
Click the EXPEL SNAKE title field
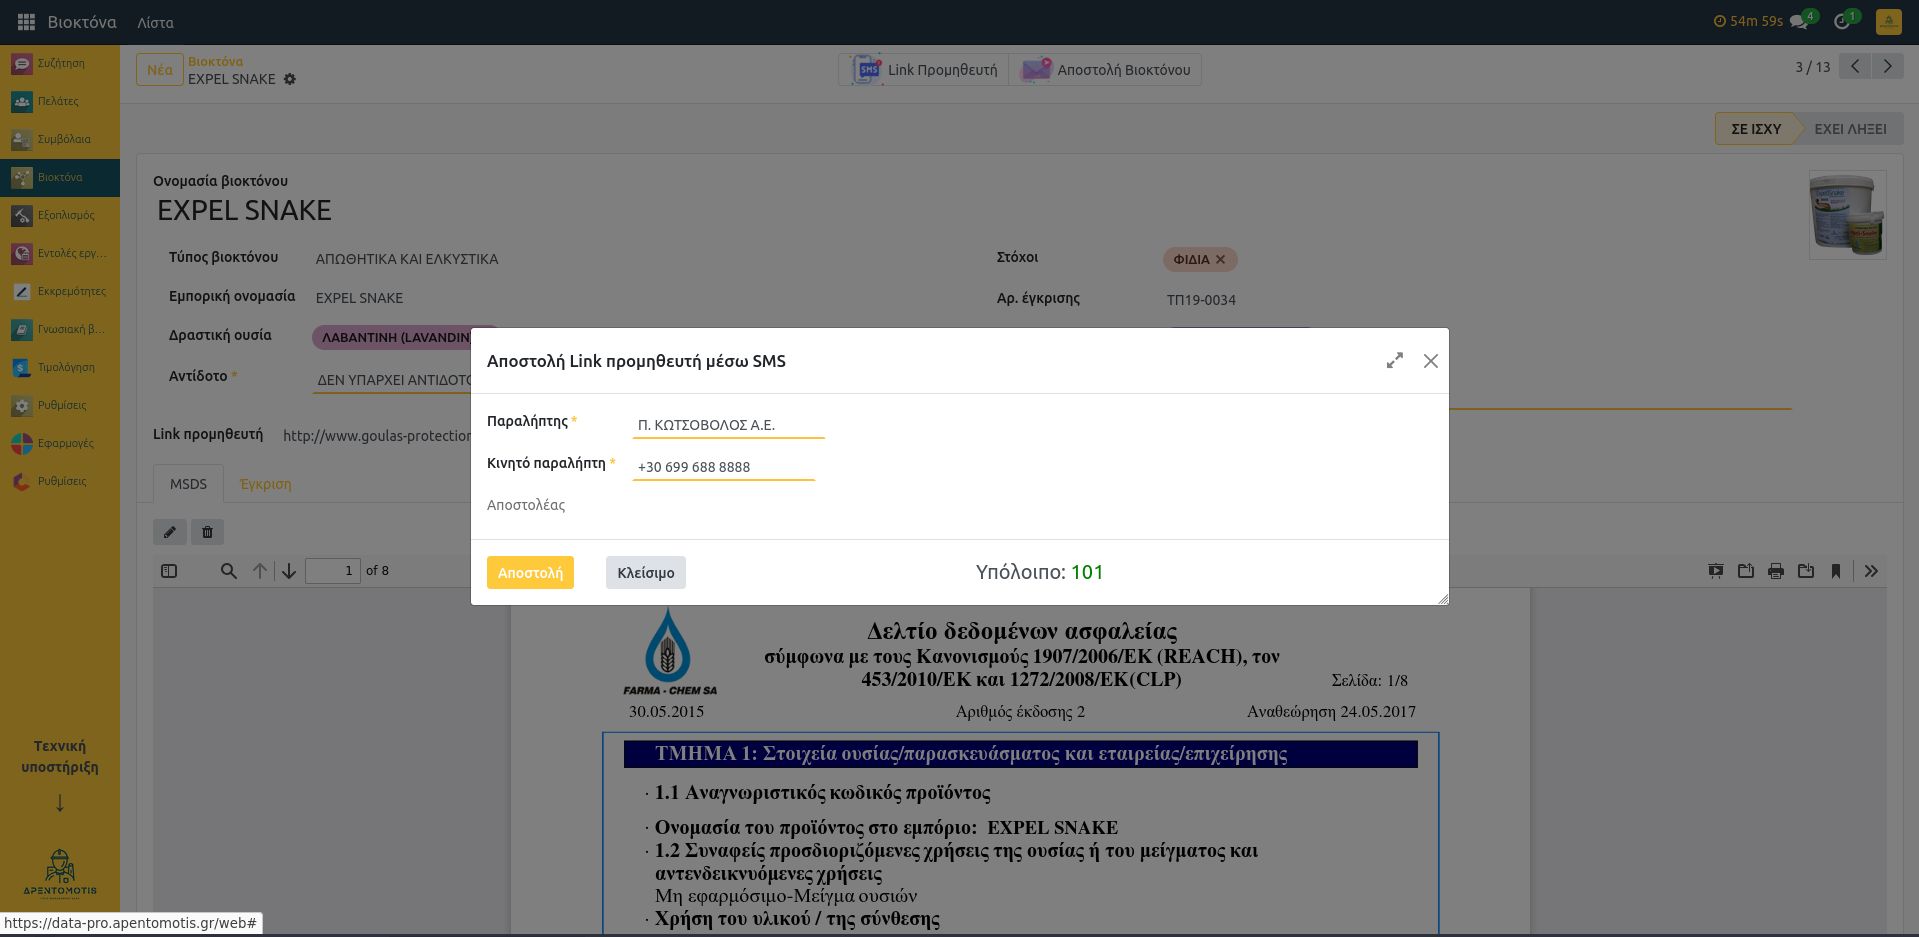tap(244, 210)
